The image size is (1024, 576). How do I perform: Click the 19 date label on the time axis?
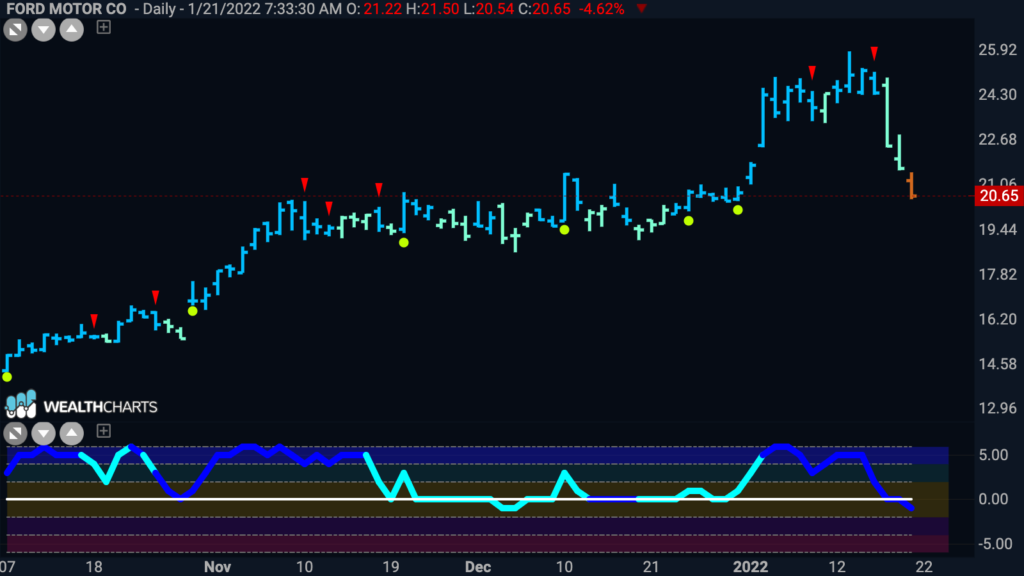coord(391,567)
